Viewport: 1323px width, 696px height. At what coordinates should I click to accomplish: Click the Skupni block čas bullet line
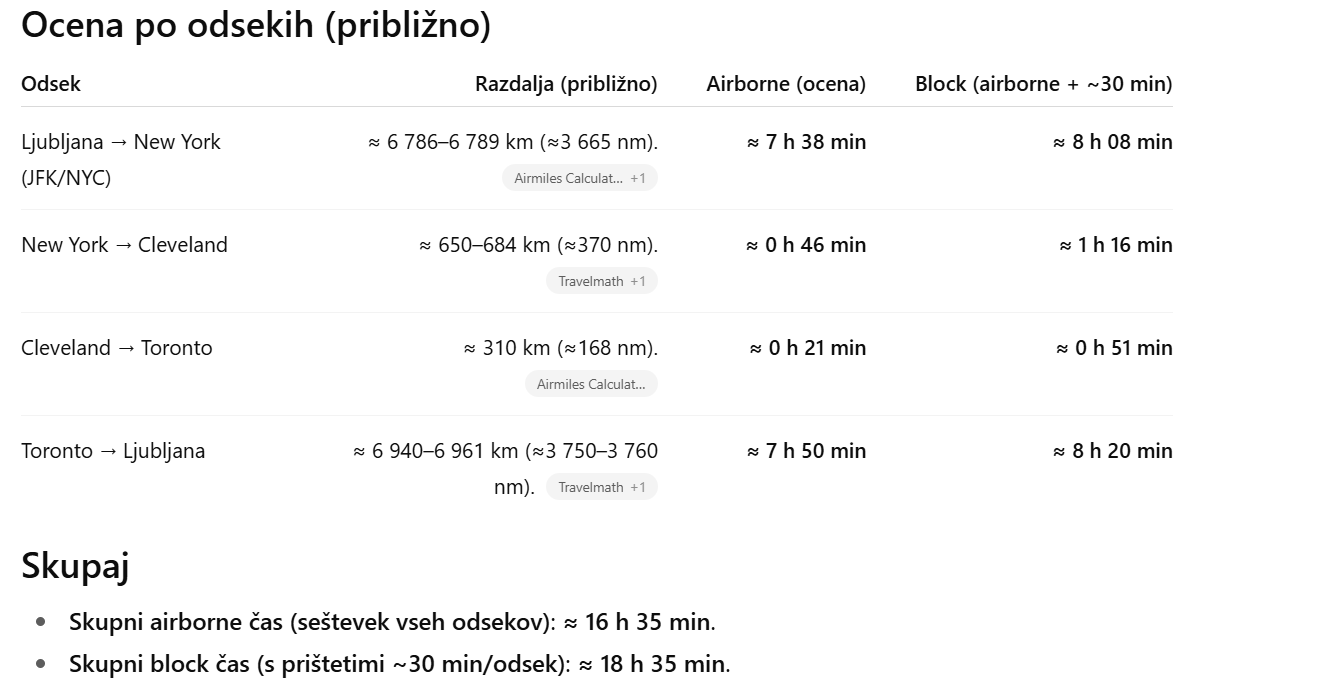(x=400, y=664)
